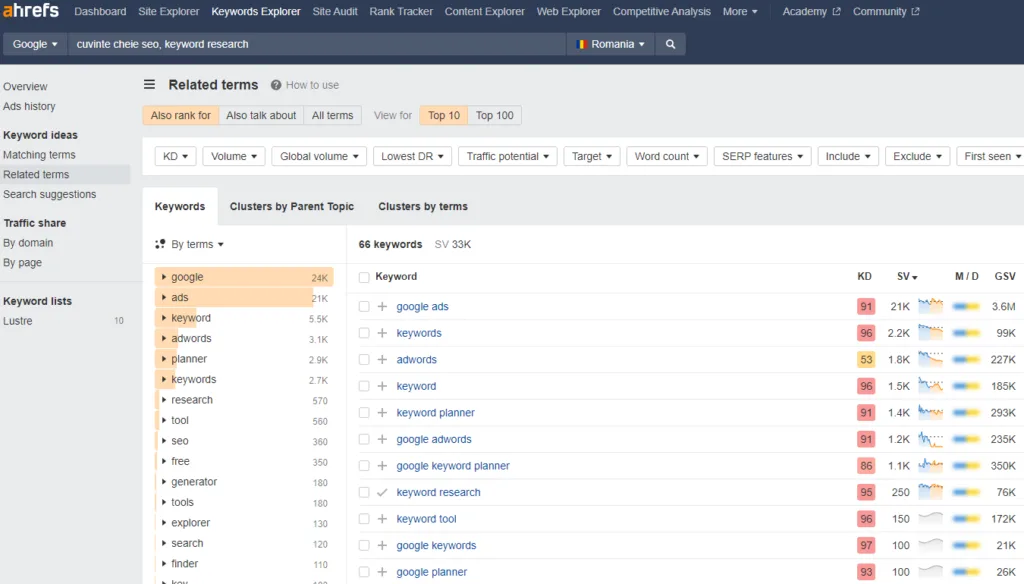Open the Lustre keyword list
1024x584 pixels.
tap(18, 321)
